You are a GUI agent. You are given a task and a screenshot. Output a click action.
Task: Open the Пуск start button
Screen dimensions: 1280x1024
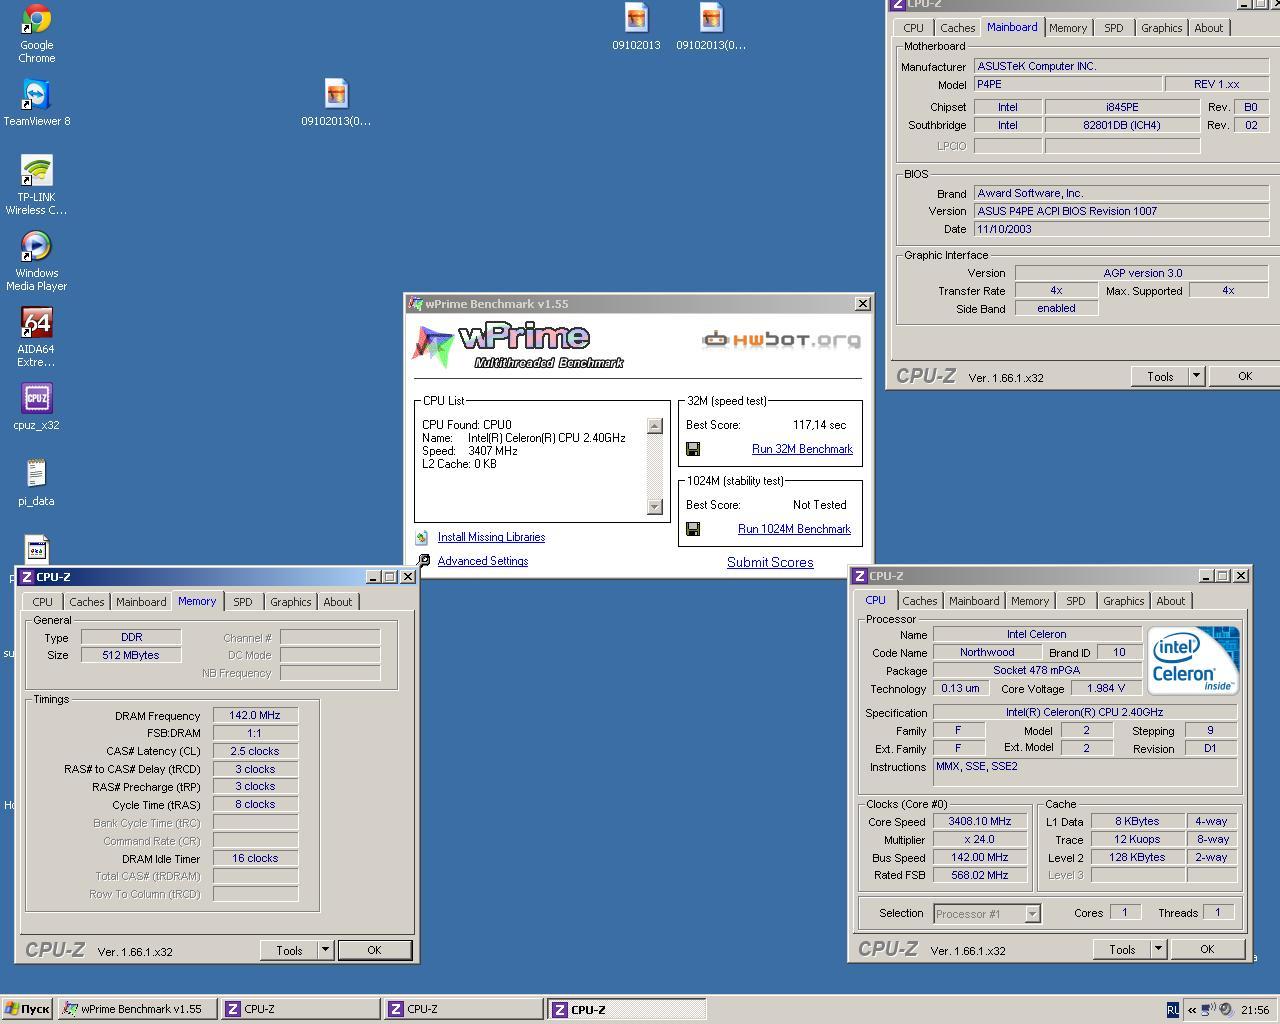click(27, 1009)
